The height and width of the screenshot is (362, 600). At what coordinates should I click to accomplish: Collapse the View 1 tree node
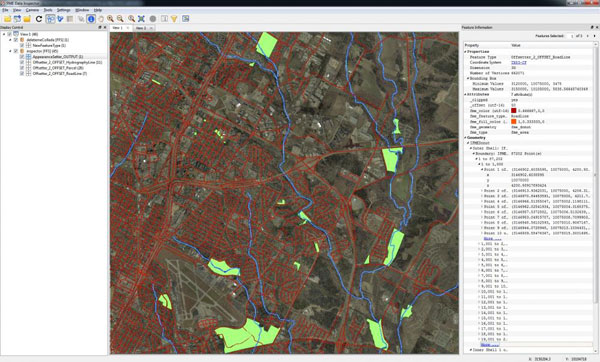point(4,34)
